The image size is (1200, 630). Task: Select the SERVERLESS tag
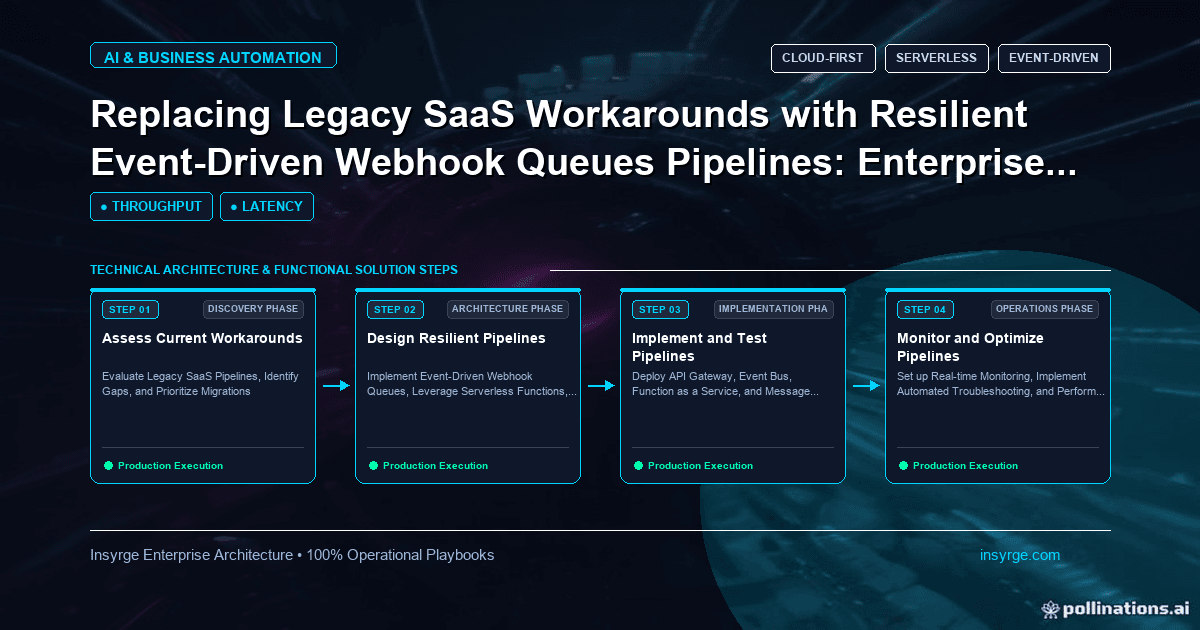[936, 58]
